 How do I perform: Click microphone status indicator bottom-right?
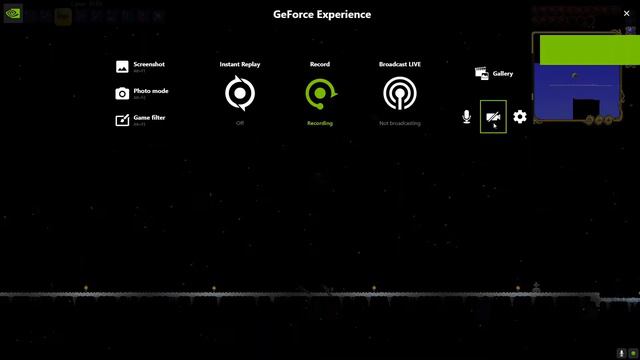click(621, 353)
